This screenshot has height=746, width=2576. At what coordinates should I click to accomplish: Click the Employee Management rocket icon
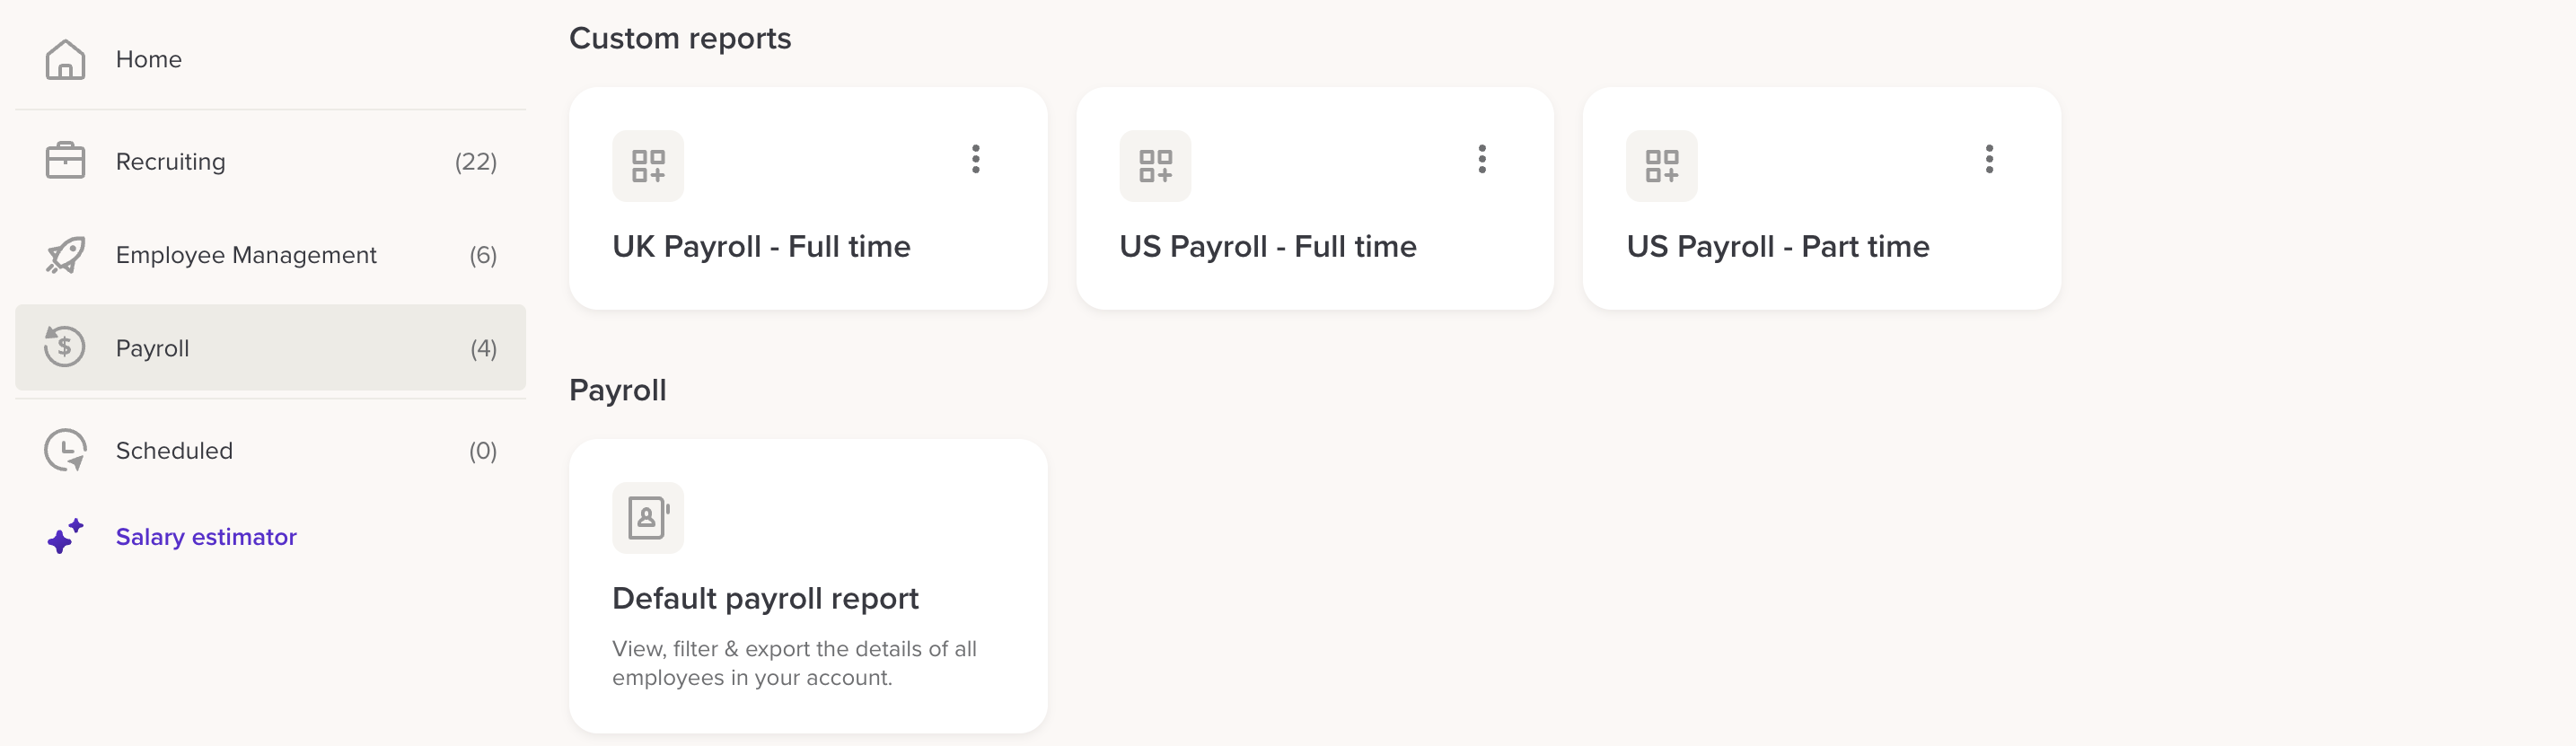(x=65, y=255)
